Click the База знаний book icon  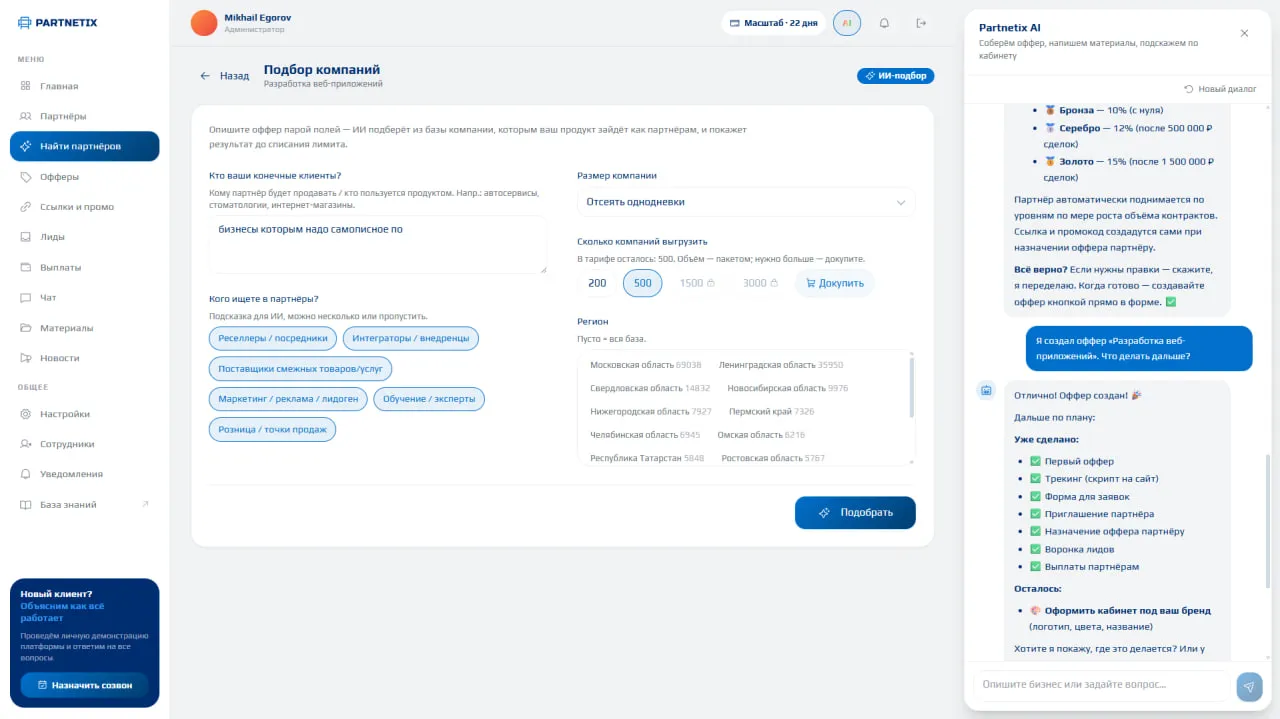tap(26, 505)
